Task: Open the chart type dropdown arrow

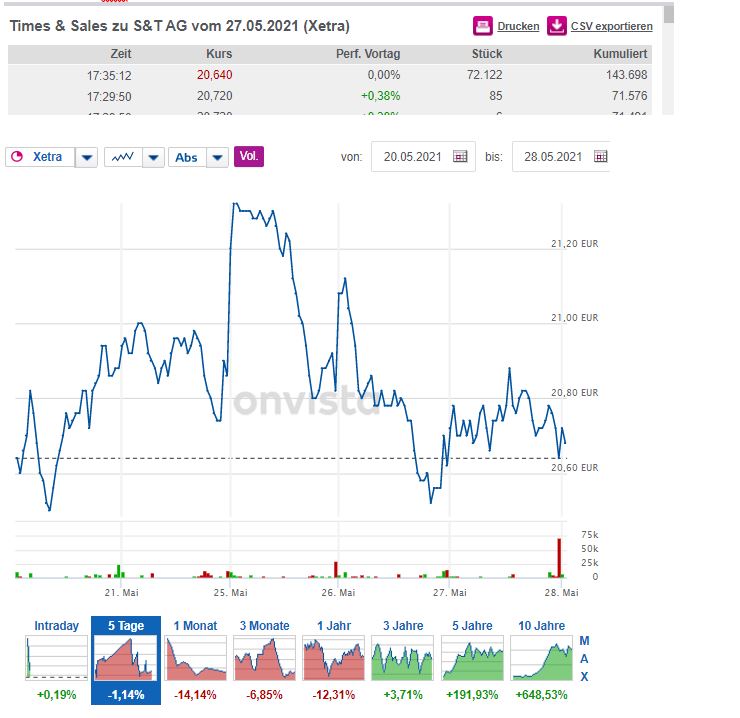Action: point(153,157)
